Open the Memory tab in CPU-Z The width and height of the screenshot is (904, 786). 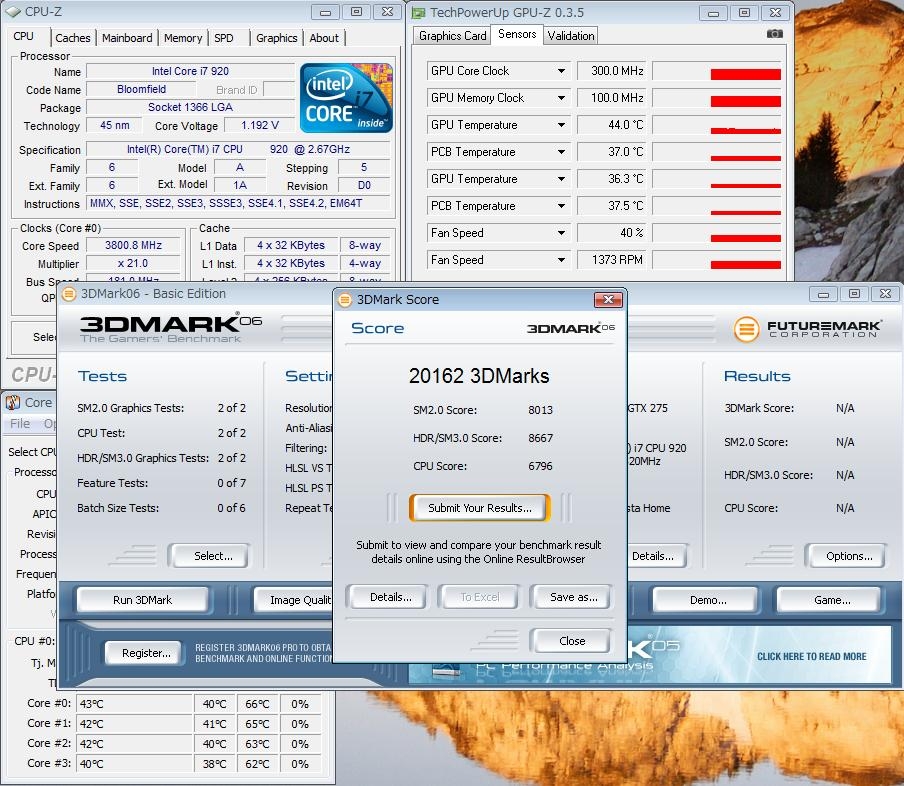pos(183,38)
